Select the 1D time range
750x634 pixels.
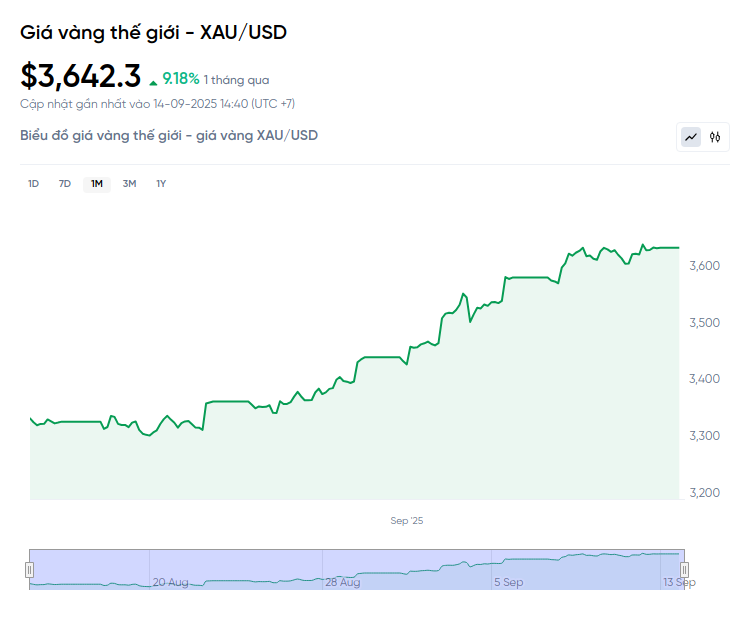[33, 183]
